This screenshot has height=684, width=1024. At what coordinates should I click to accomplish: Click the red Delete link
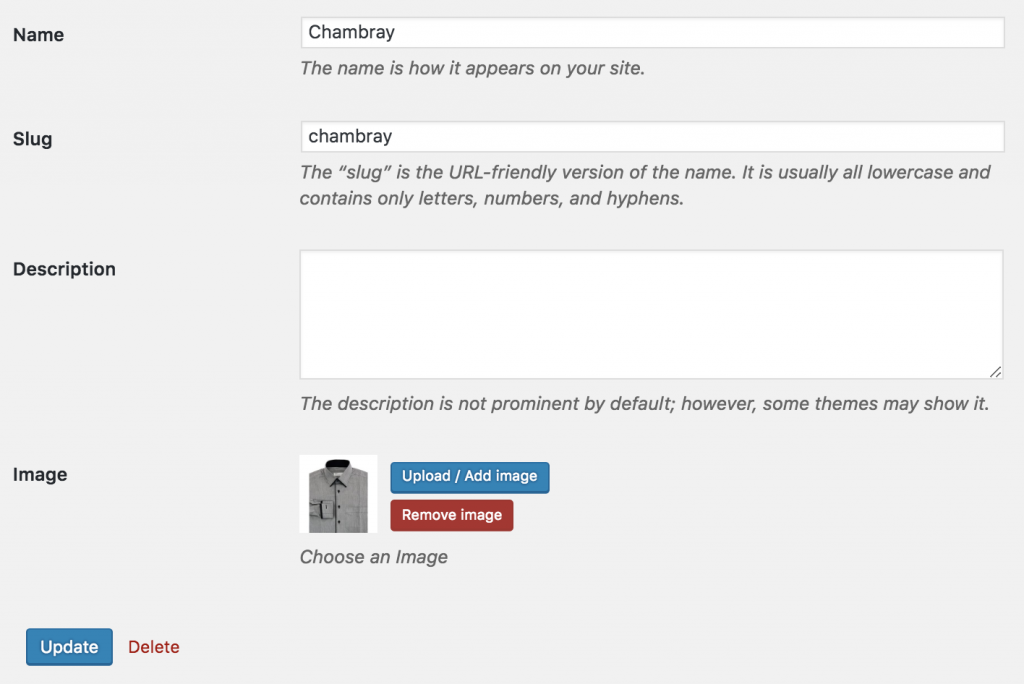coord(154,647)
